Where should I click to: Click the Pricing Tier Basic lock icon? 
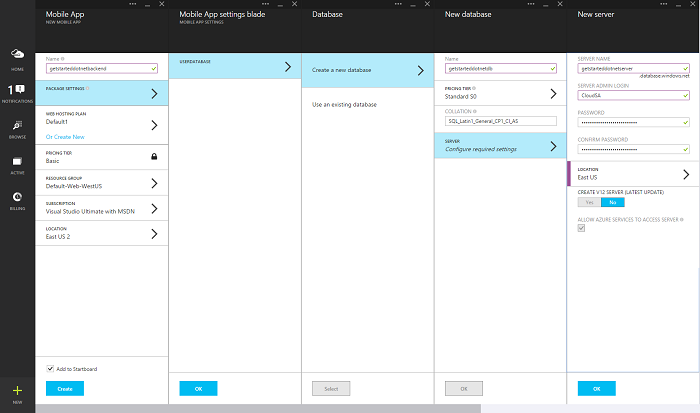[x=154, y=156]
